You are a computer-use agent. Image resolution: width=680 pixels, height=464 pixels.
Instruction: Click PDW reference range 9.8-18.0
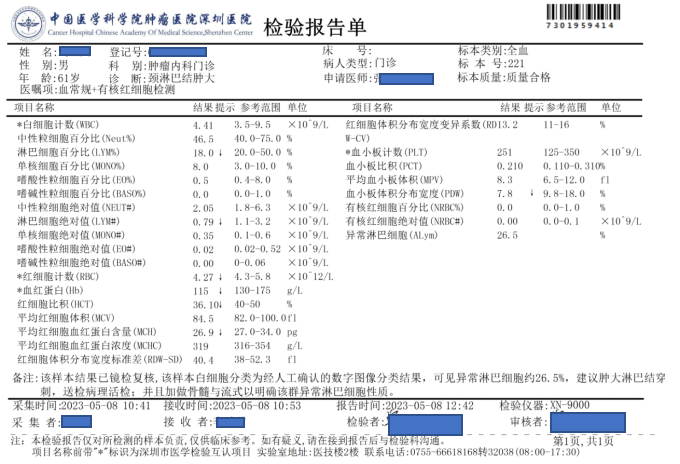(x=564, y=194)
